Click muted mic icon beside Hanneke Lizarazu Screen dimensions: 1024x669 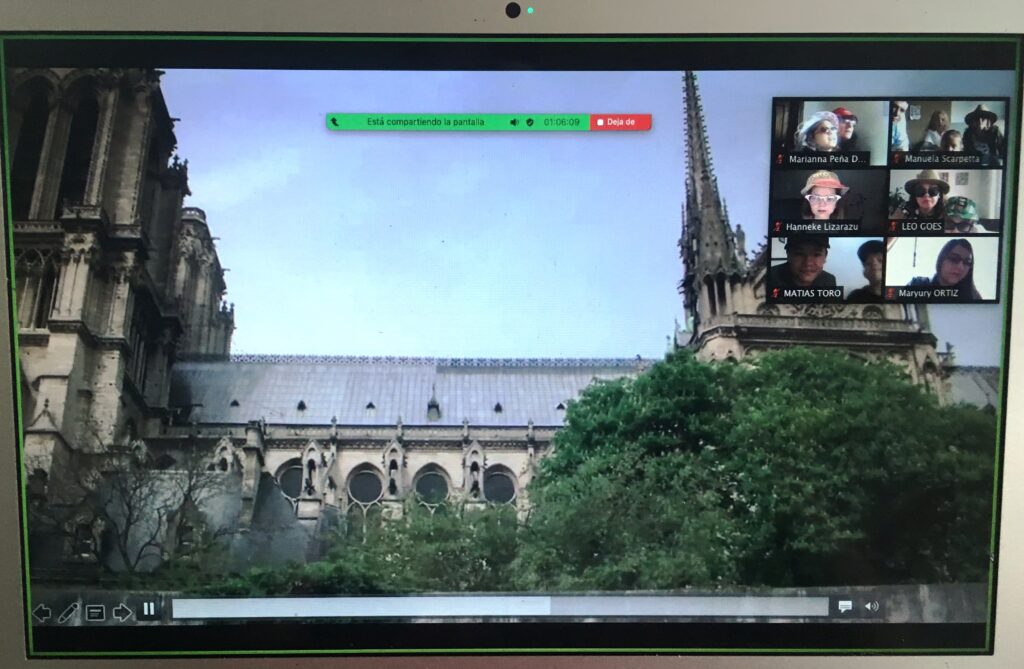click(777, 227)
